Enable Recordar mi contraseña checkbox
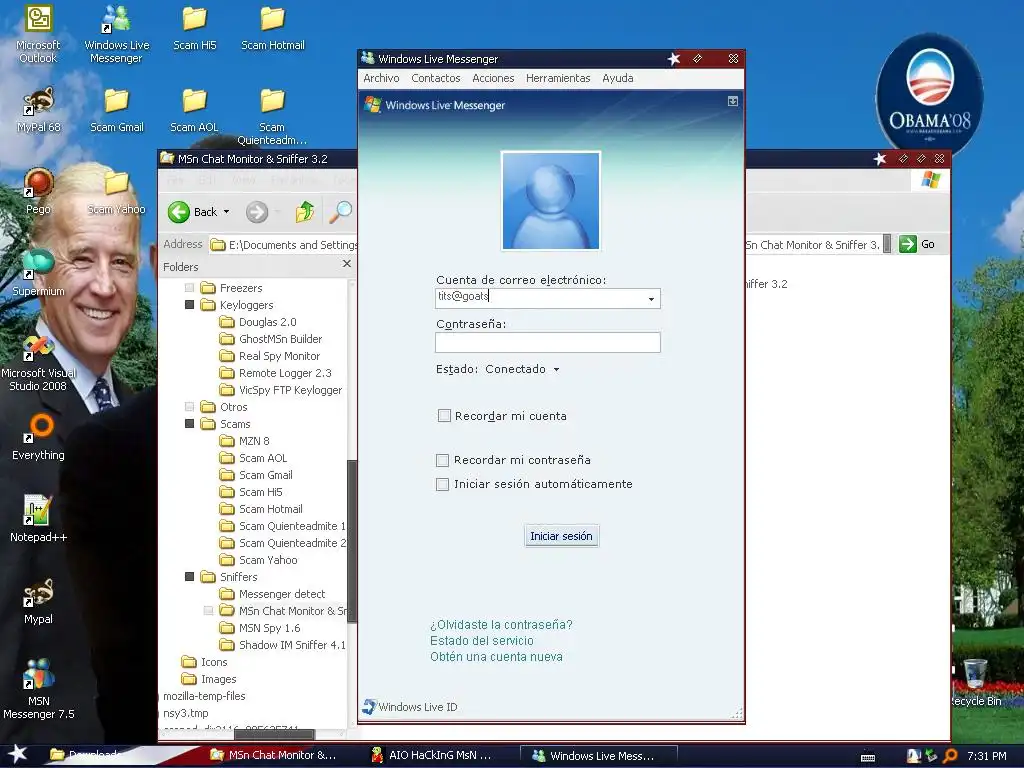 (x=442, y=460)
